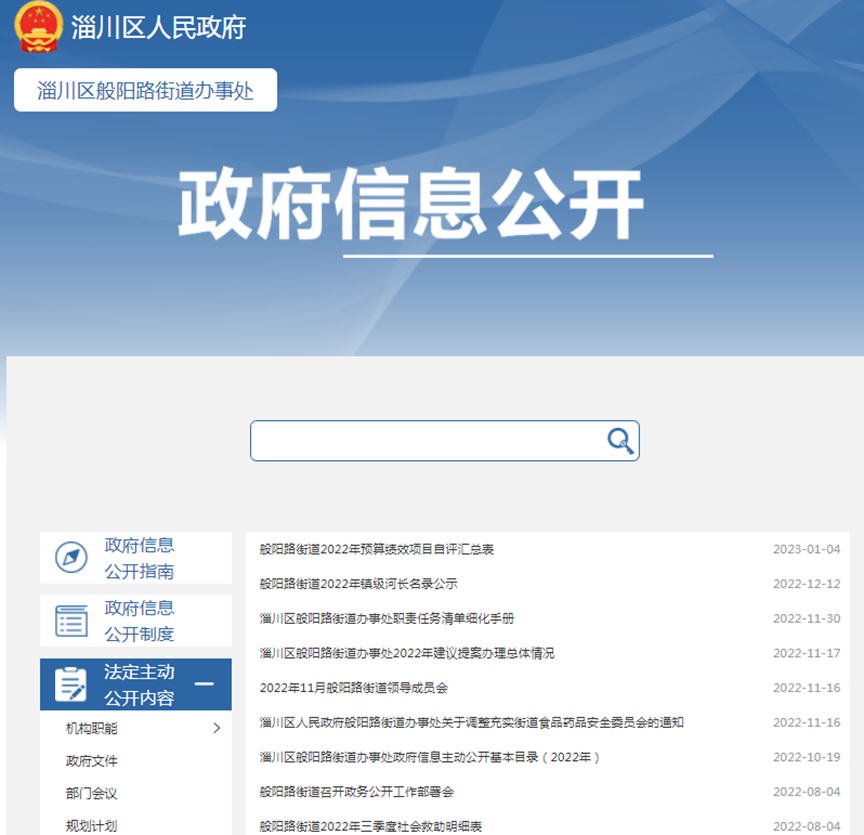Image resolution: width=864 pixels, height=835 pixels.
Task: Click the compass icon for 政府信息公开指南
Action: pos(71,558)
